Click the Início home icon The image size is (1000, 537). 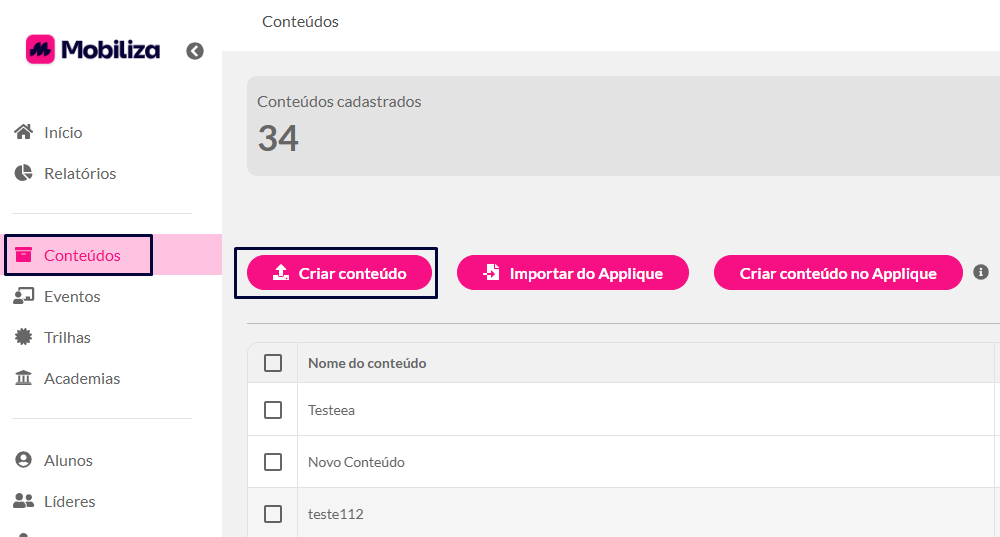tap(24, 132)
